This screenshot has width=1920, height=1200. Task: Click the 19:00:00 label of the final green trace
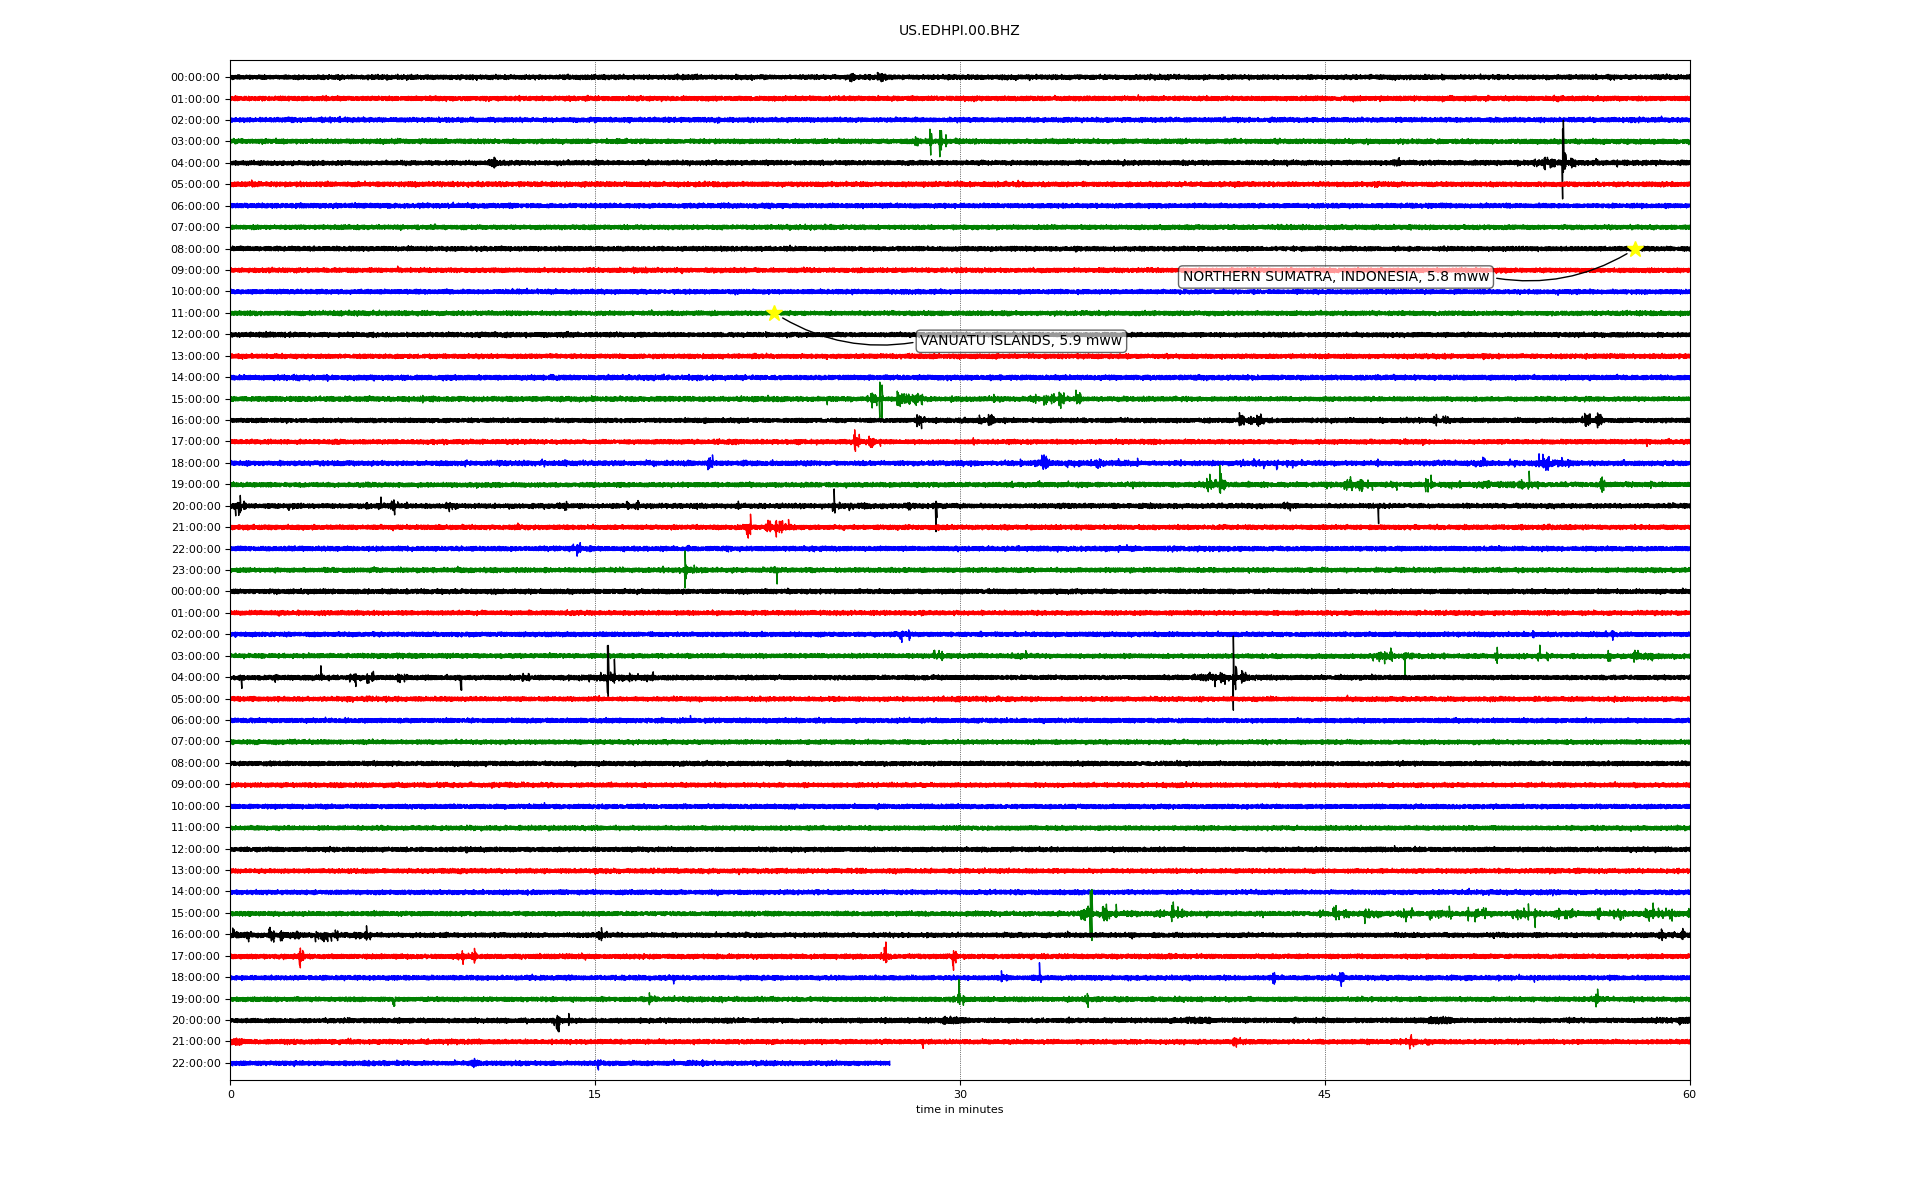[x=195, y=999]
